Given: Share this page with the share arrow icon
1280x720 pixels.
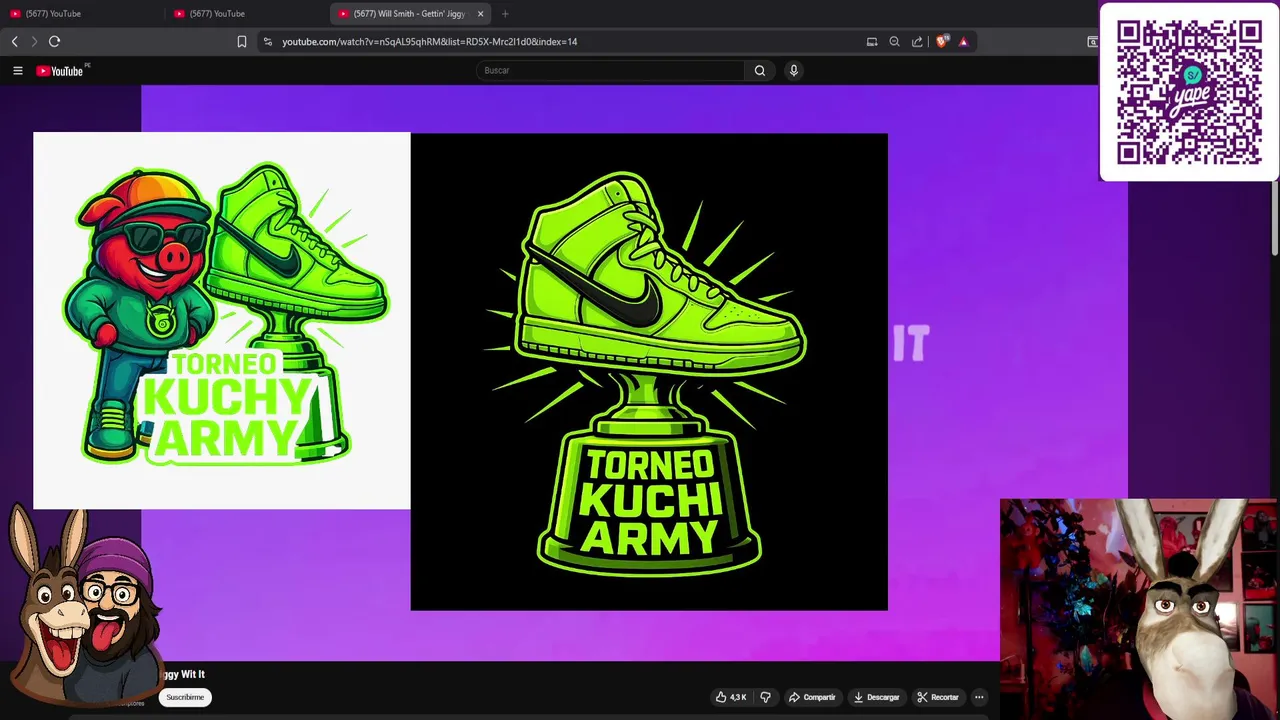Looking at the screenshot, I should coord(917,41).
